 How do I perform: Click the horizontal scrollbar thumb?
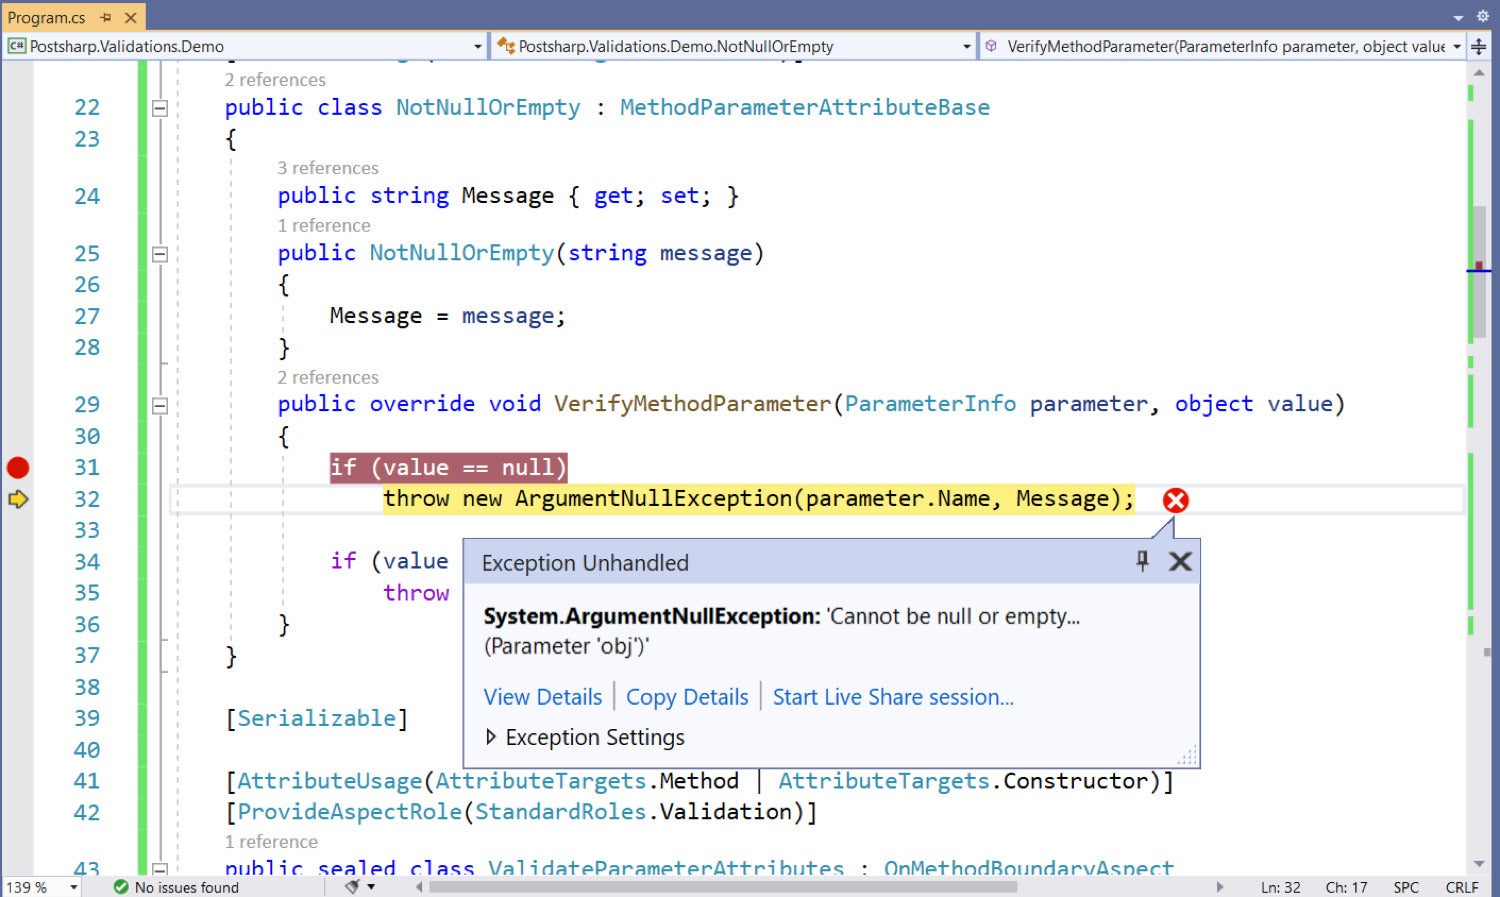[723, 887]
